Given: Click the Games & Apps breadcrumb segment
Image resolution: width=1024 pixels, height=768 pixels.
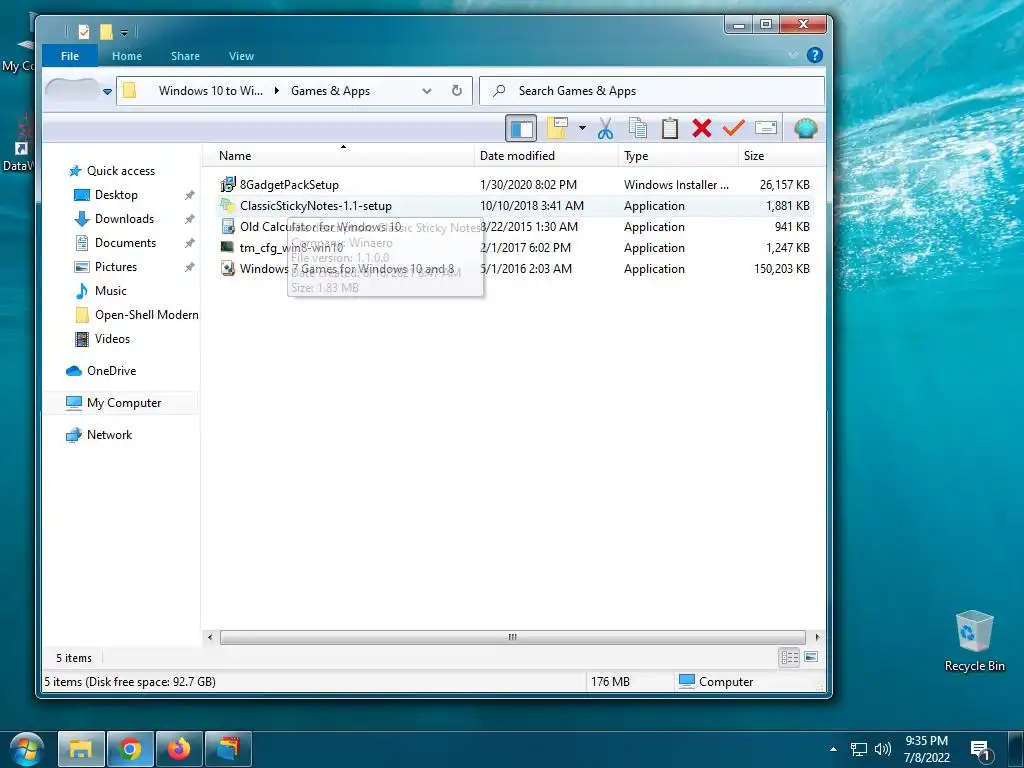Looking at the screenshot, I should (x=330, y=91).
